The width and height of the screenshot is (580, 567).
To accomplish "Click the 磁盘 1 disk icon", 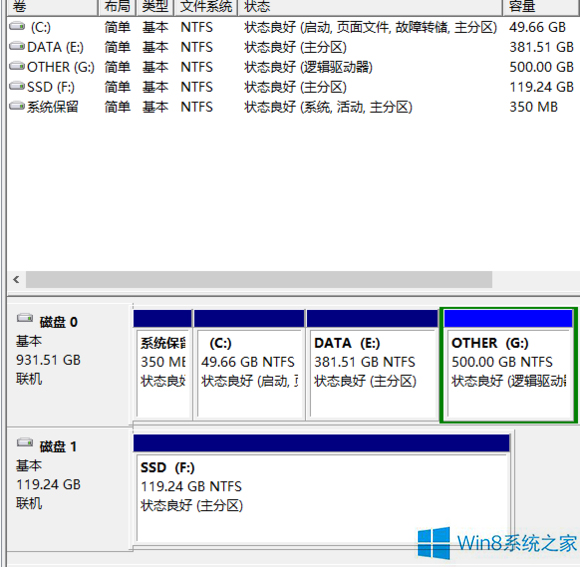I will [x=25, y=442].
